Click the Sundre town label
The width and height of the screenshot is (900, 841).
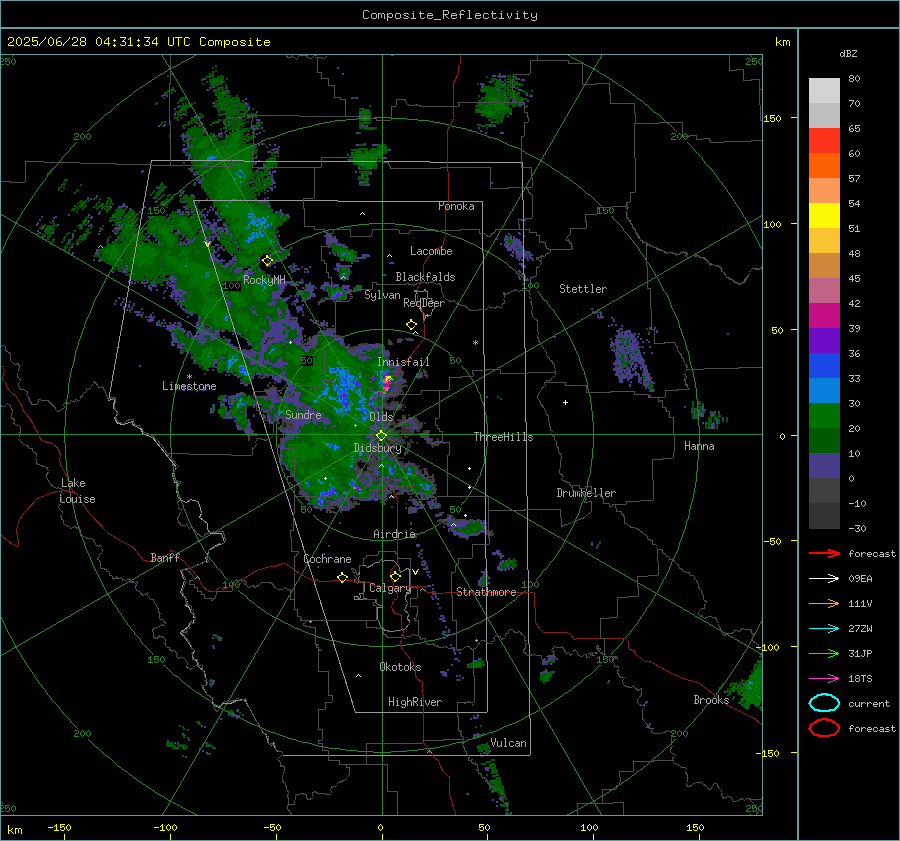pyautogui.click(x=303, y=415)
